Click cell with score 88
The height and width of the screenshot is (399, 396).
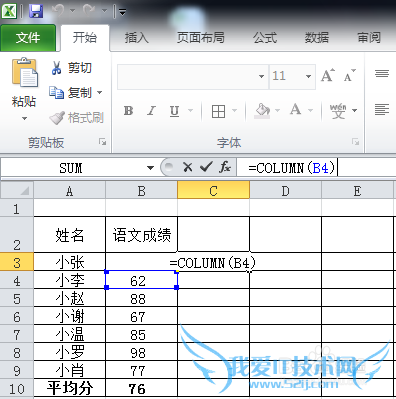pyautogui.click(x=141, y=298)
